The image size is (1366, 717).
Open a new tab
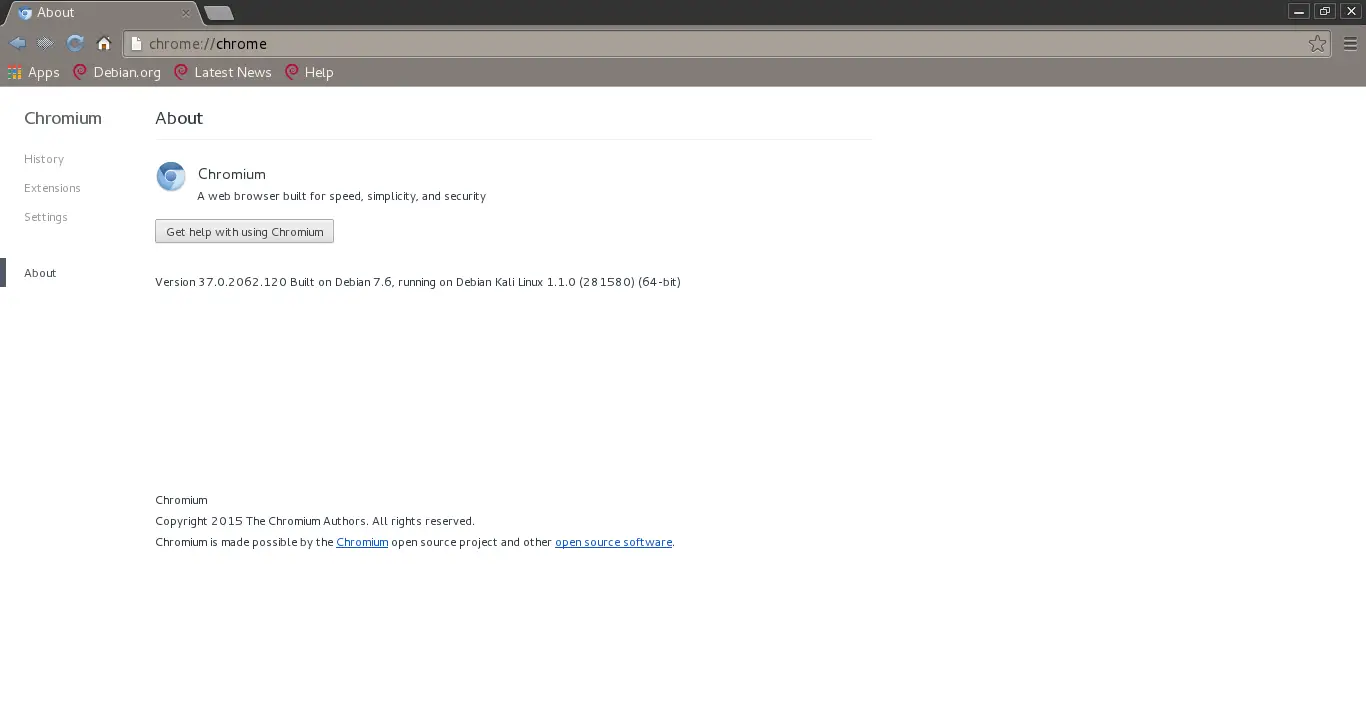pos(218,13)
